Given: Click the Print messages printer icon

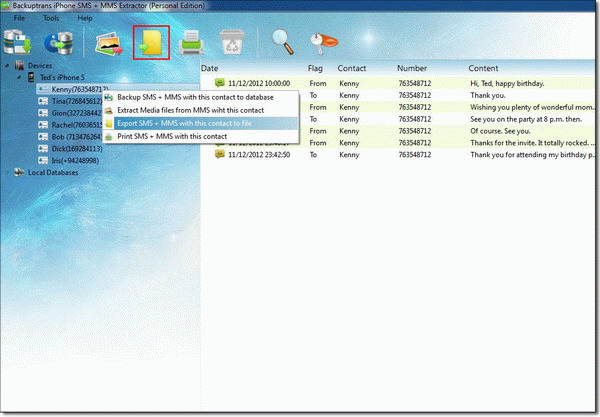Looking at the screenshot, I should pyautogui.click(x=193, y=43).
